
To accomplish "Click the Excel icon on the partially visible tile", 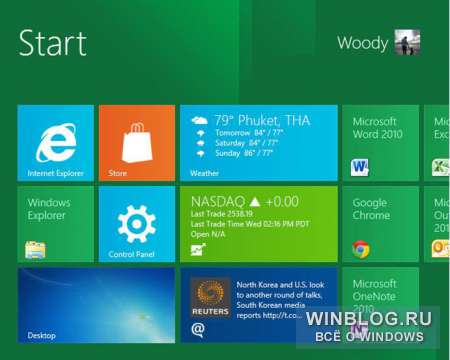I will (x=441, y=167).
